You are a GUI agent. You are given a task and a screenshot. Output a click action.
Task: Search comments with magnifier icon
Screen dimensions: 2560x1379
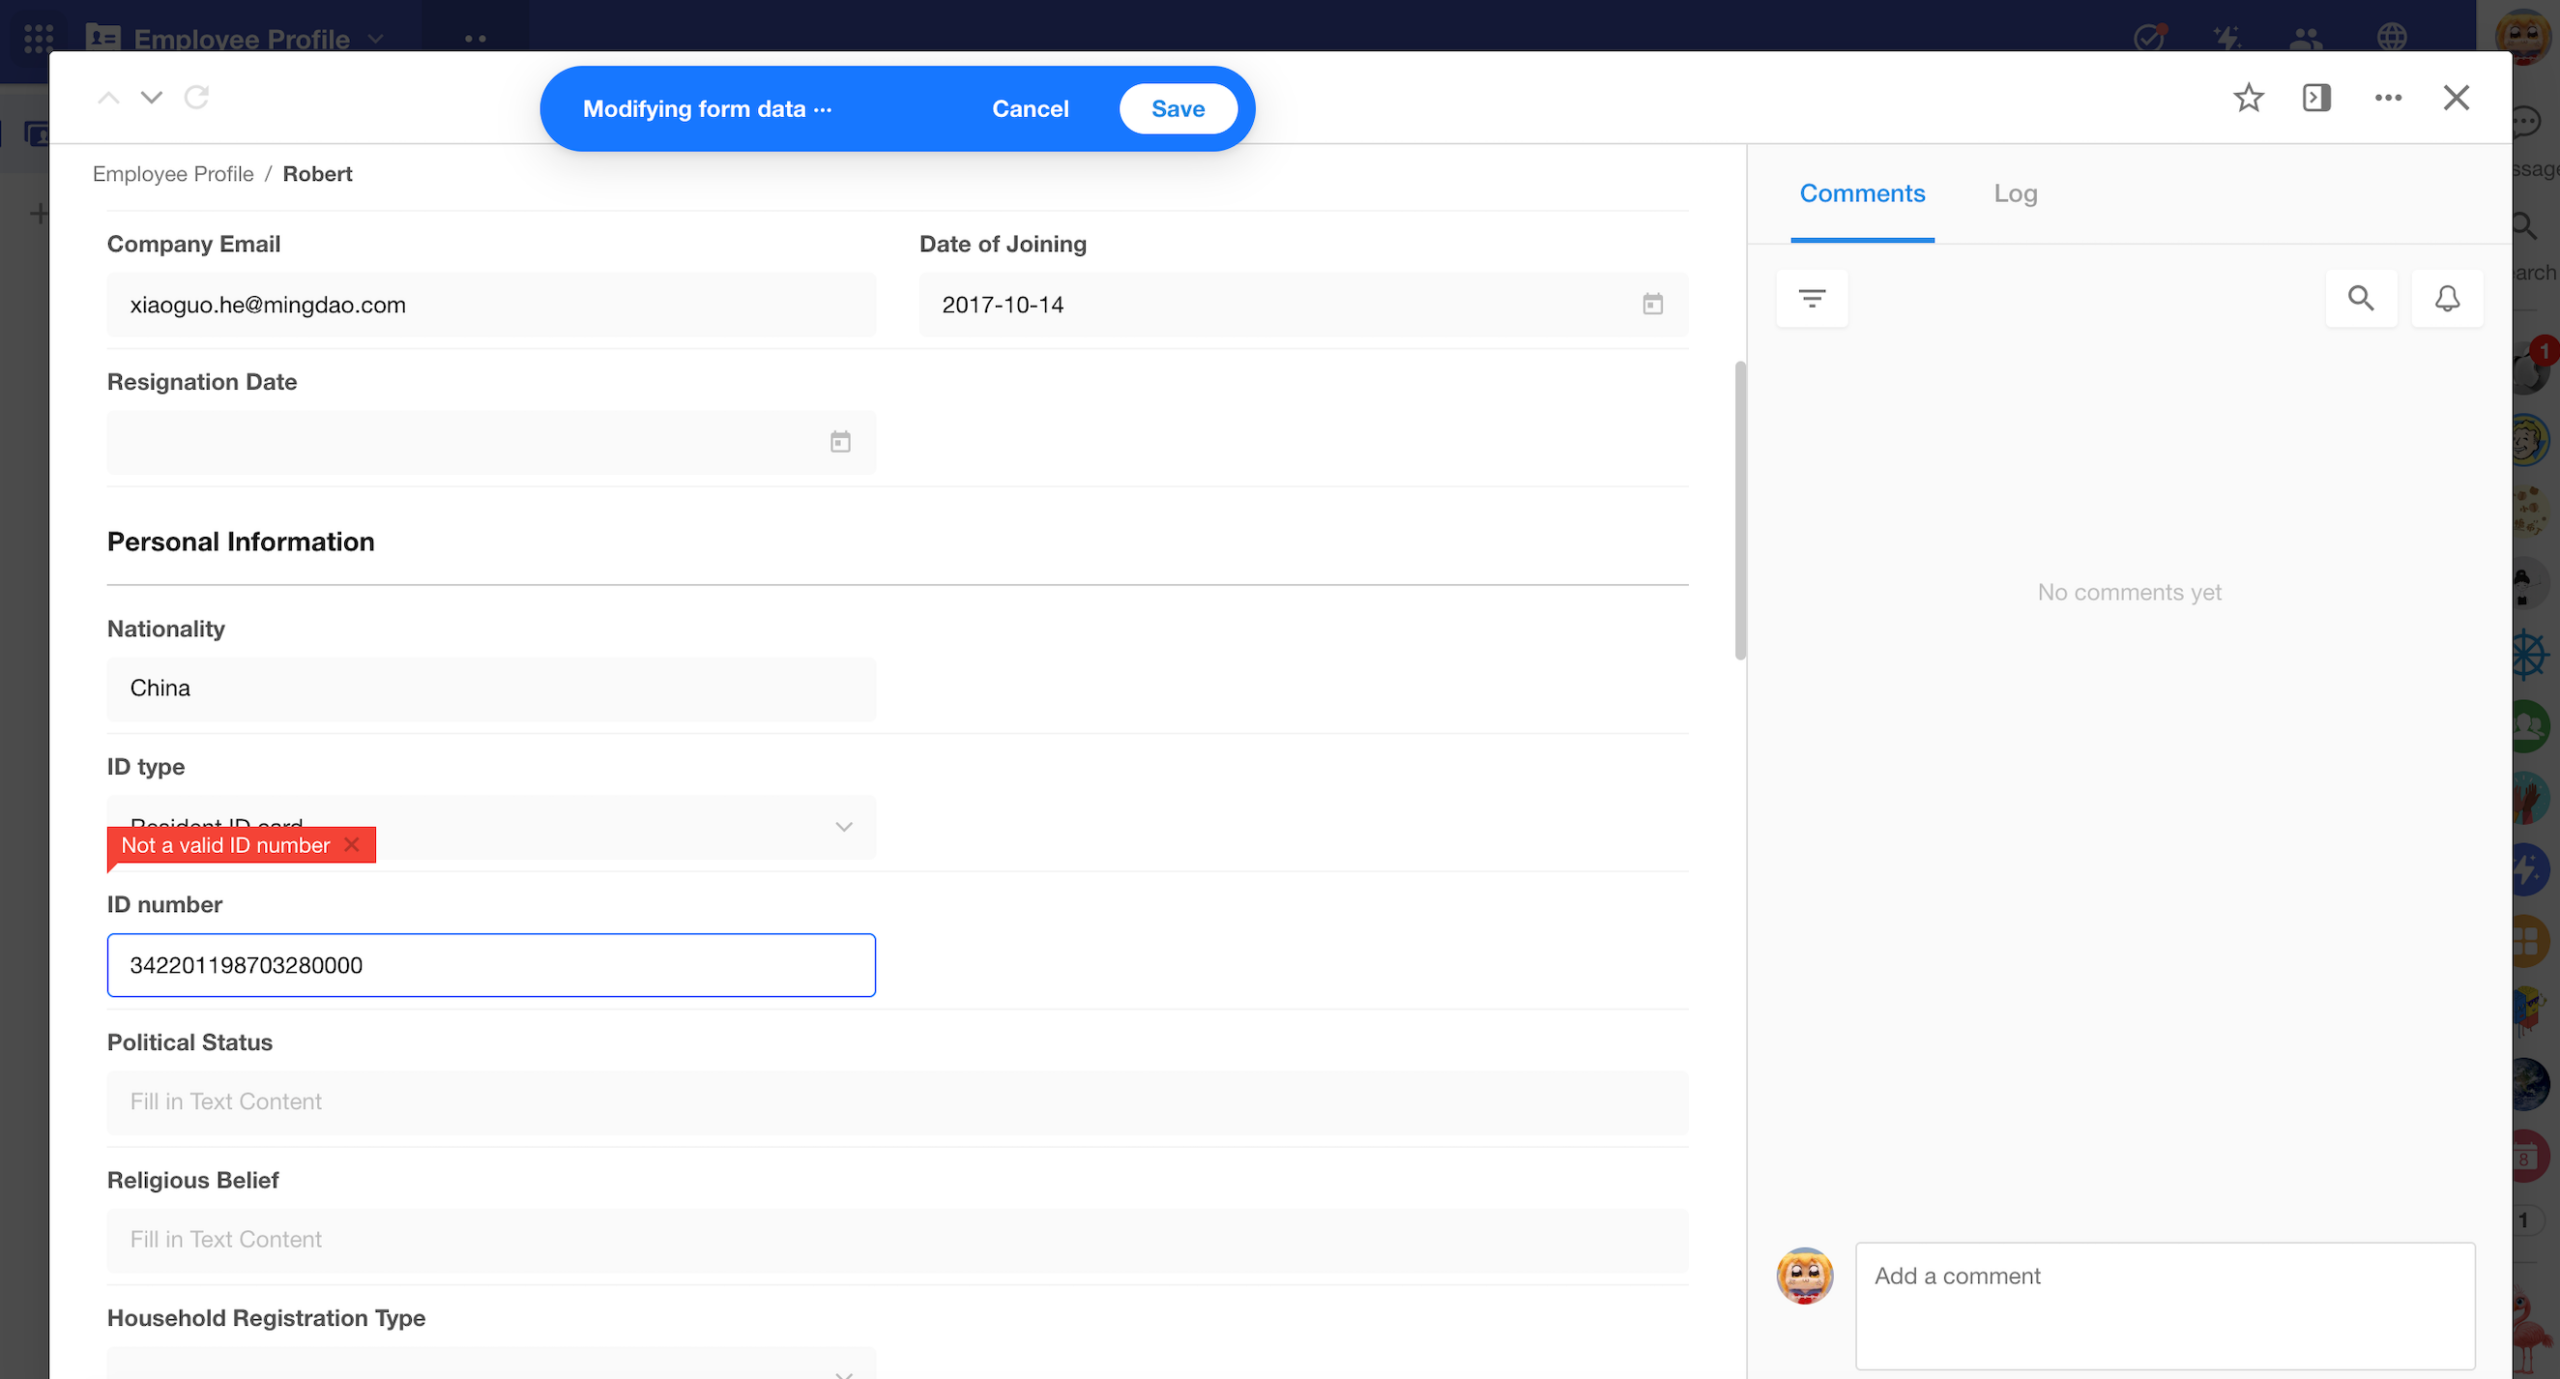2360,298
